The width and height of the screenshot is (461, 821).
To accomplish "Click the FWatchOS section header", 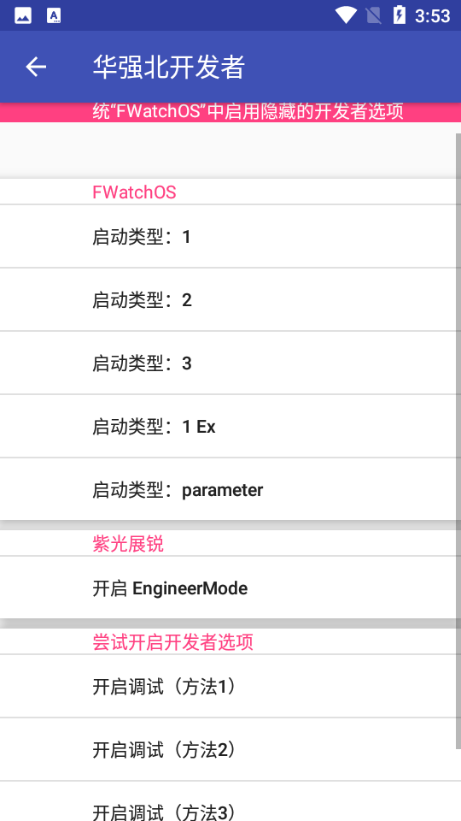I will pos(134,192).
